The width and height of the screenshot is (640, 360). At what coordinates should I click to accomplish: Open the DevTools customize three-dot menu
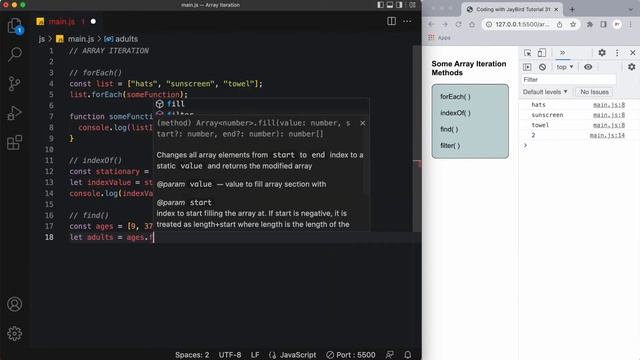617,53
